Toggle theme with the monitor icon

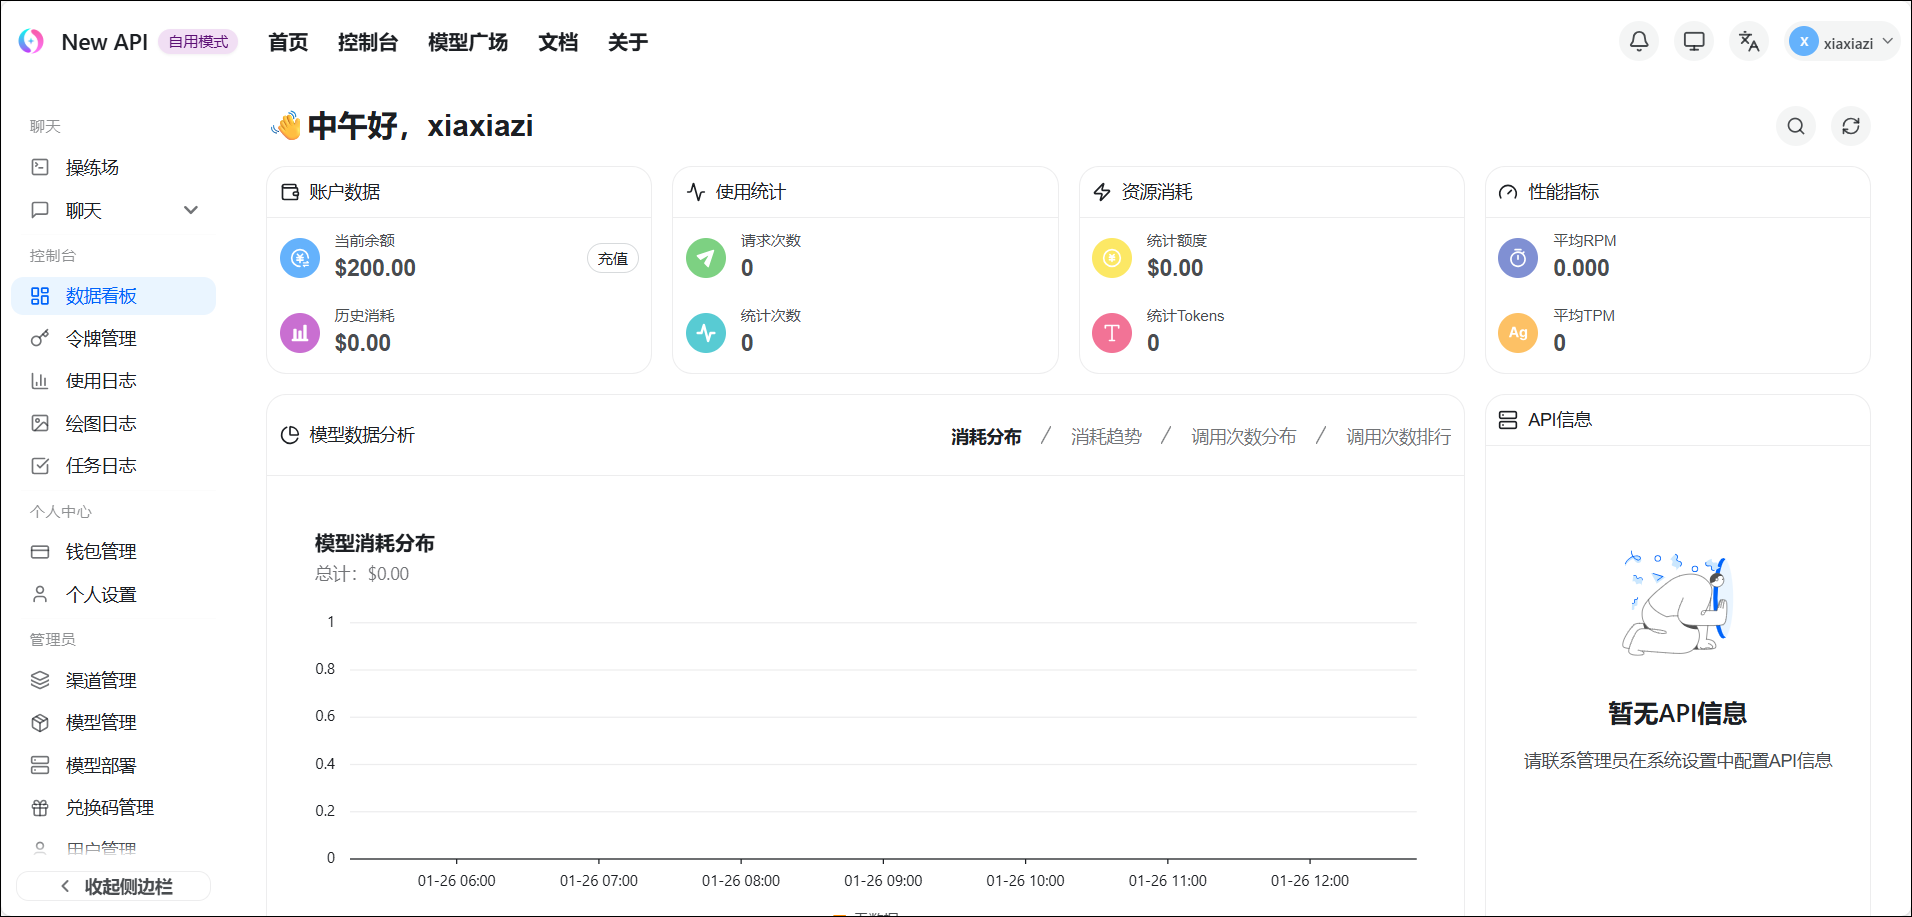1694,41
